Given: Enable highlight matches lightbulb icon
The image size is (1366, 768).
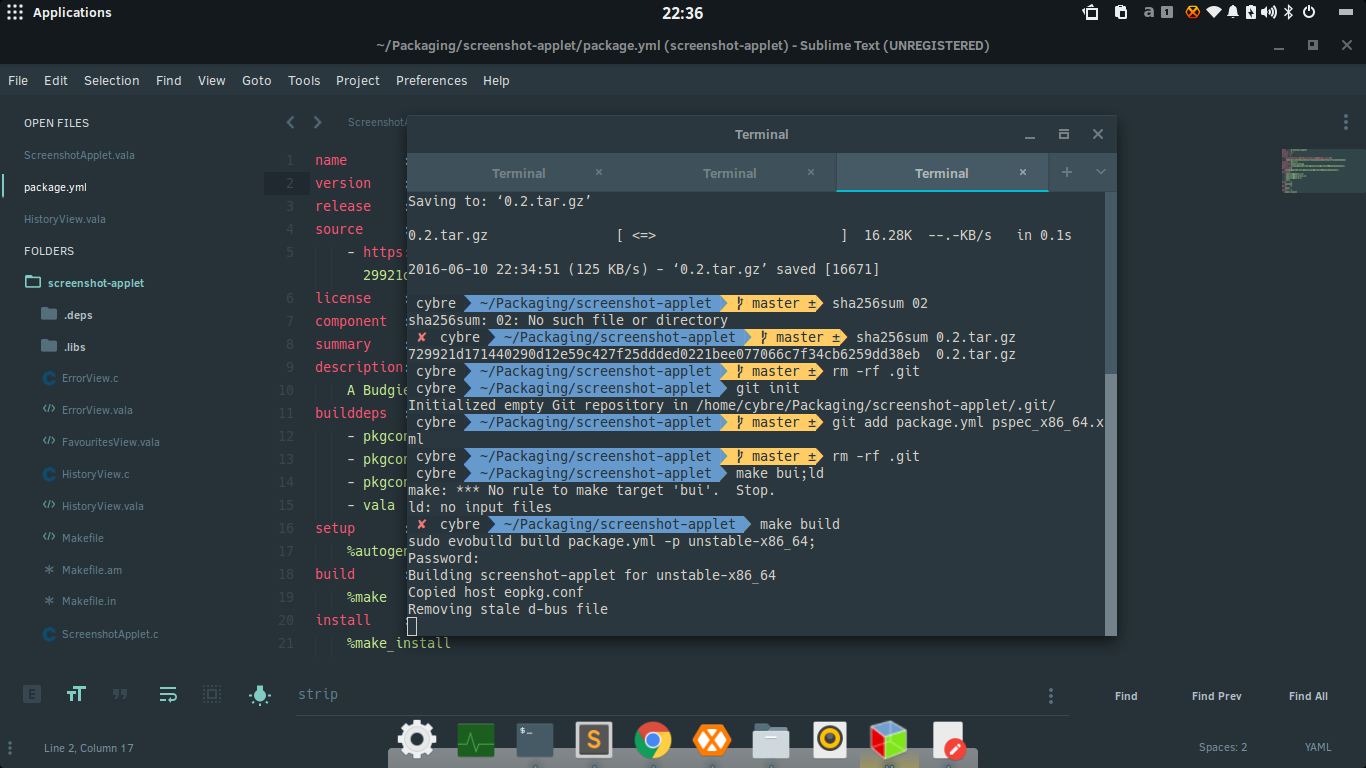Looking at the screenshot, I should click(260, 694).
